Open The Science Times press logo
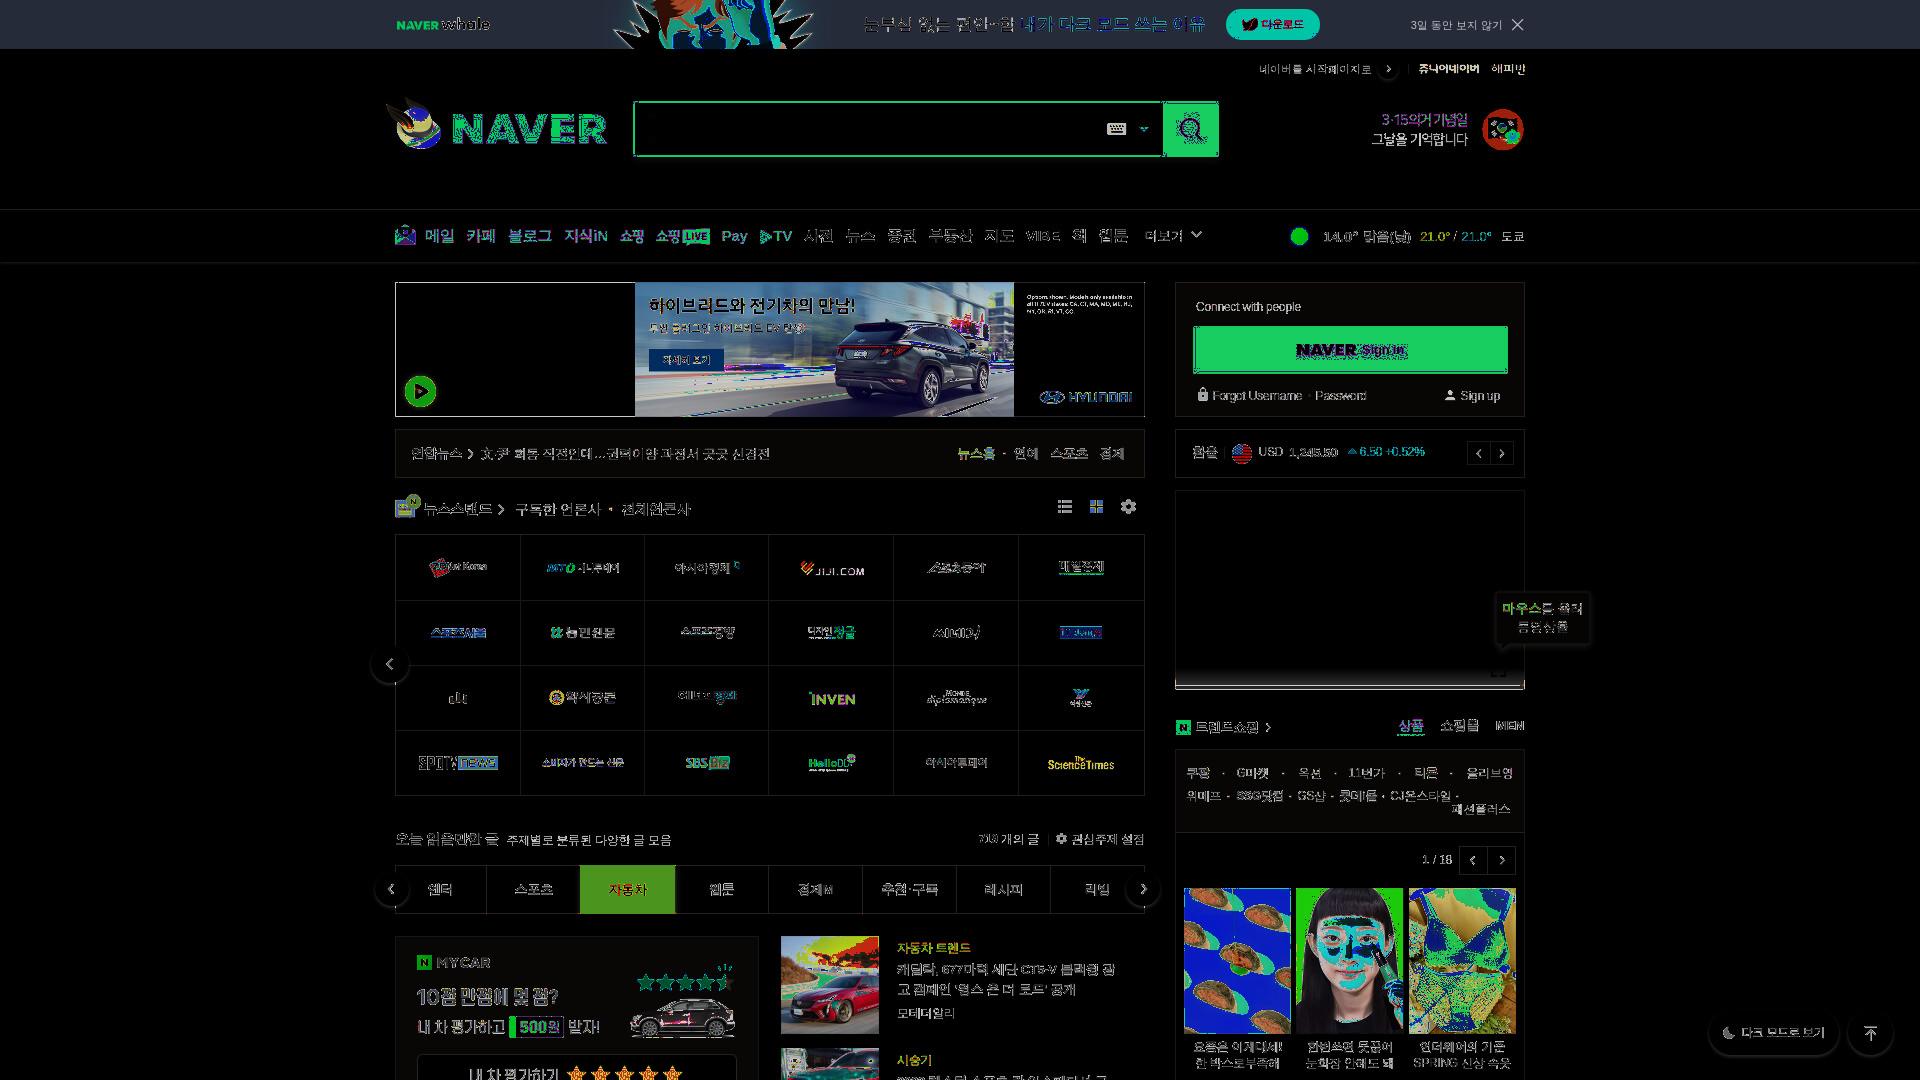 (x=1081, y=763)
